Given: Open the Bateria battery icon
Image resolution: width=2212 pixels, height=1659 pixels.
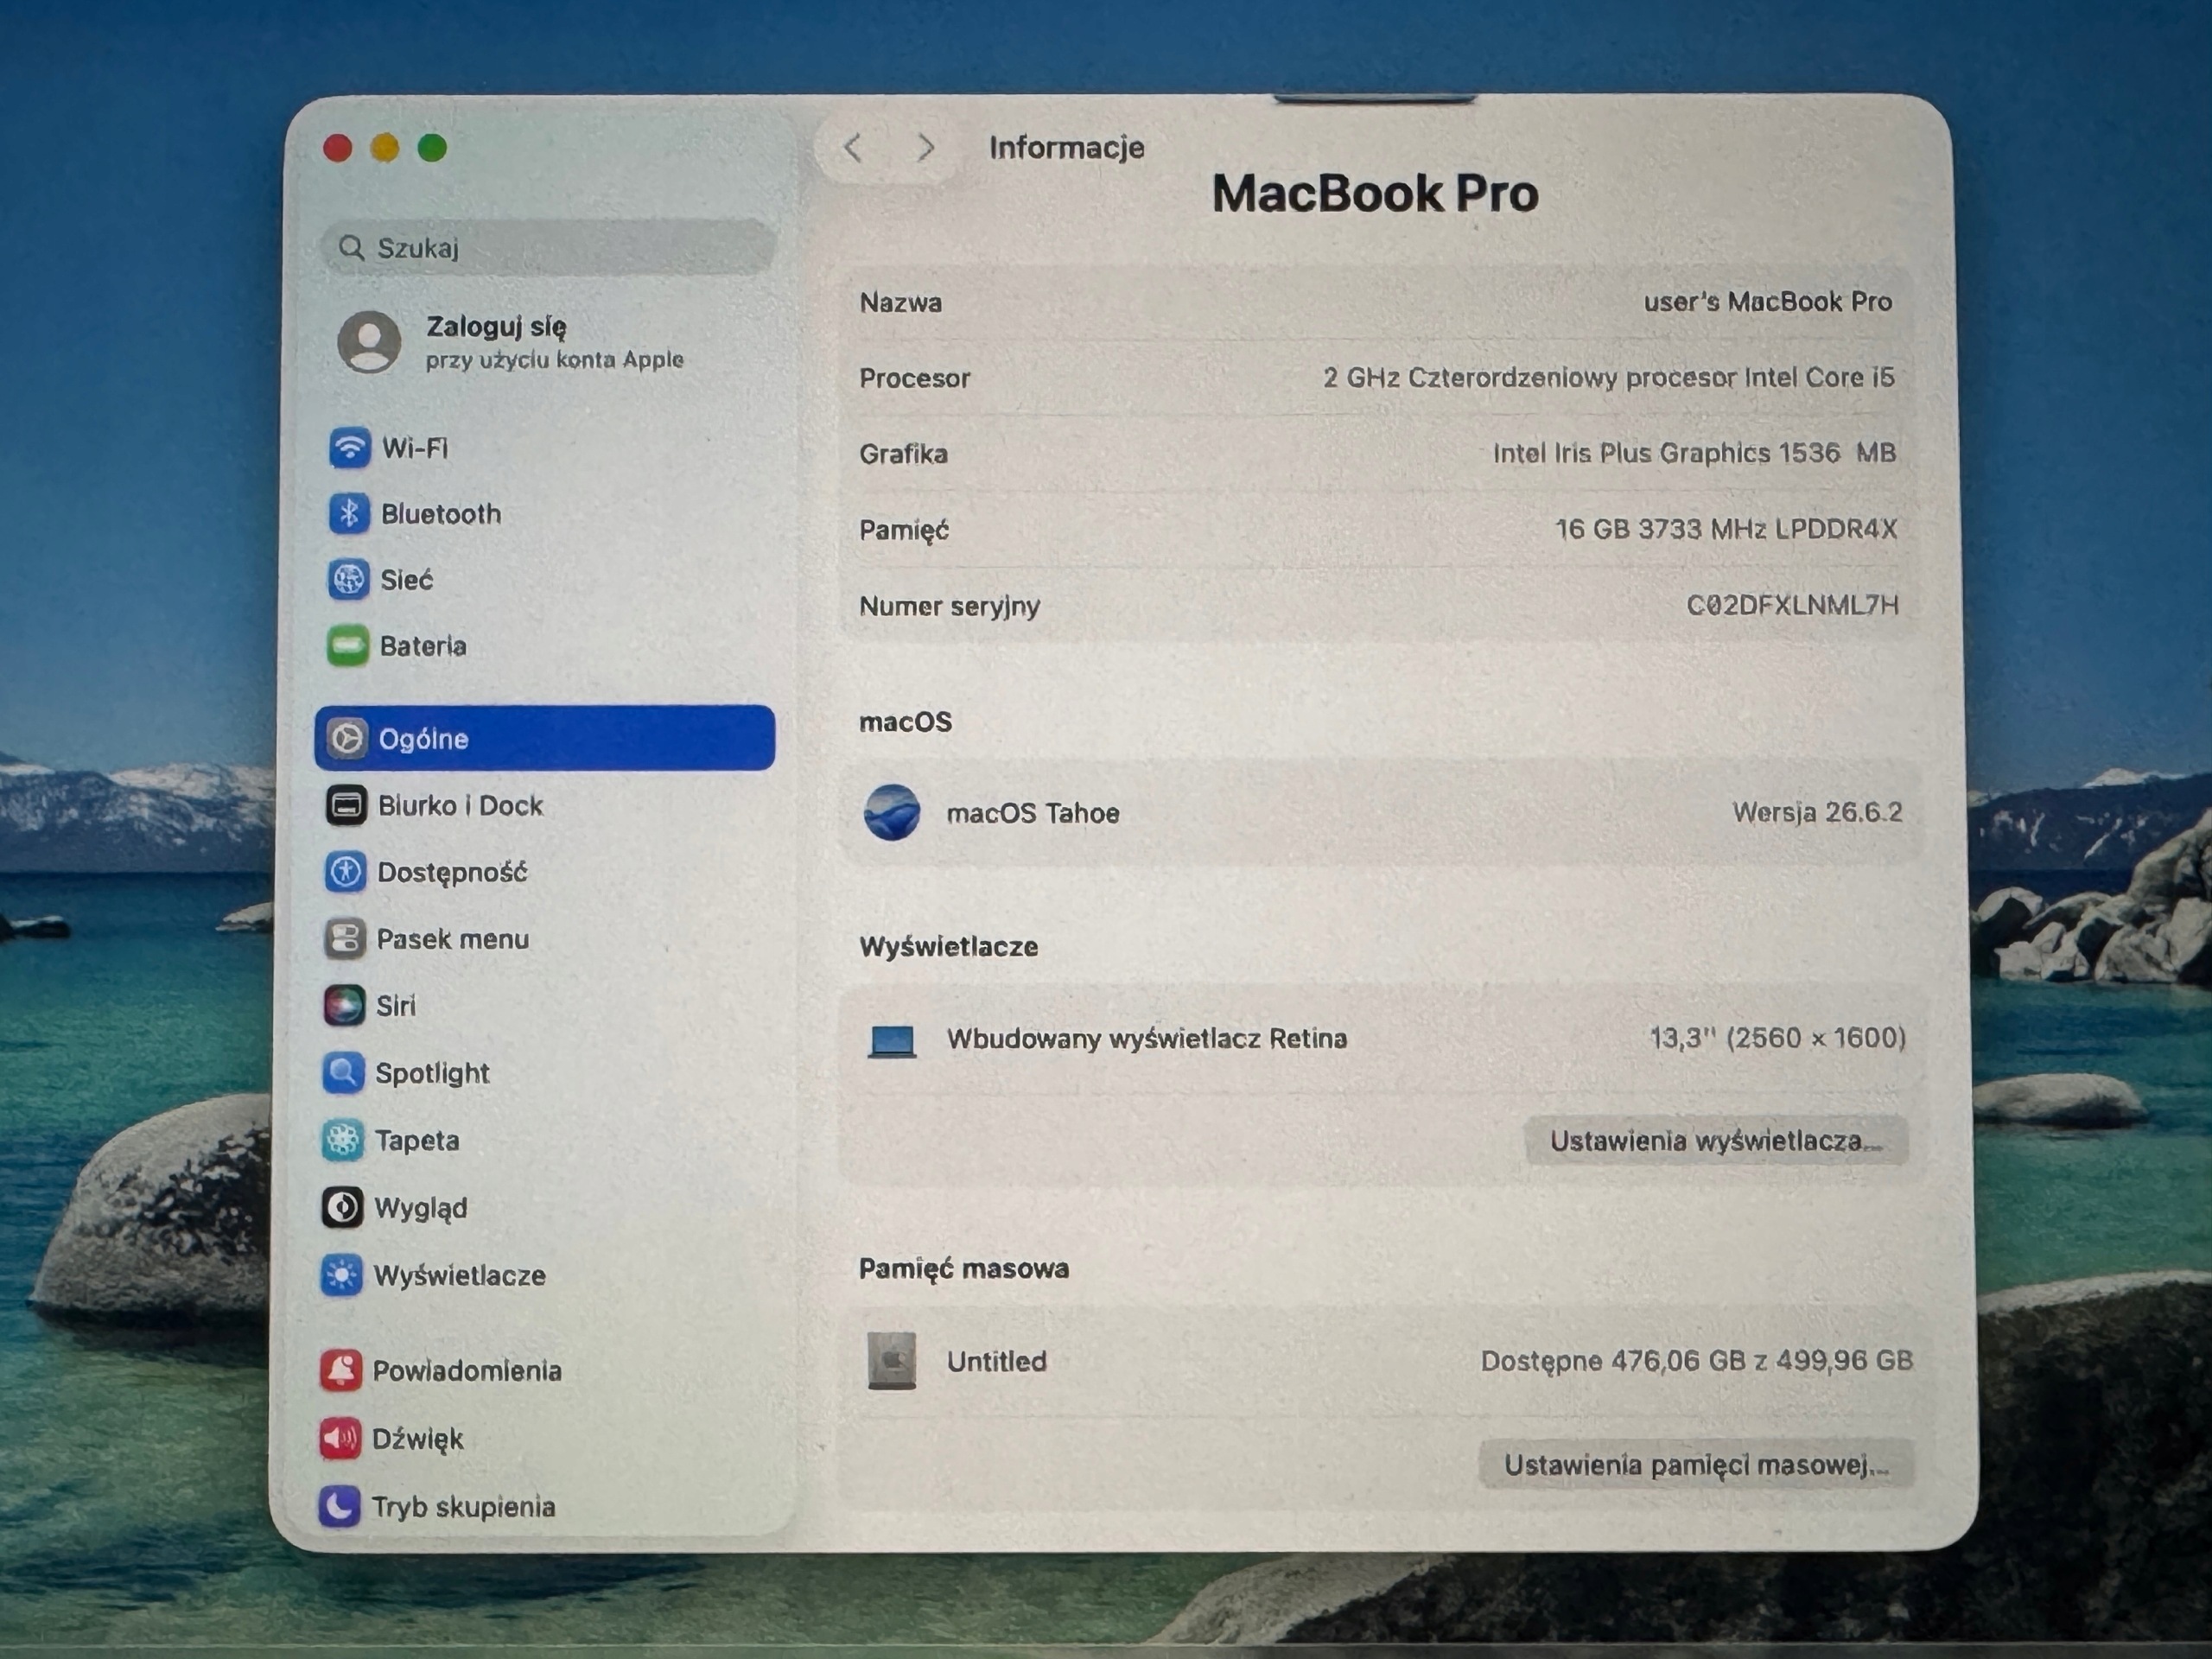Looking at the screenshot, I should [x=347, y=645].
